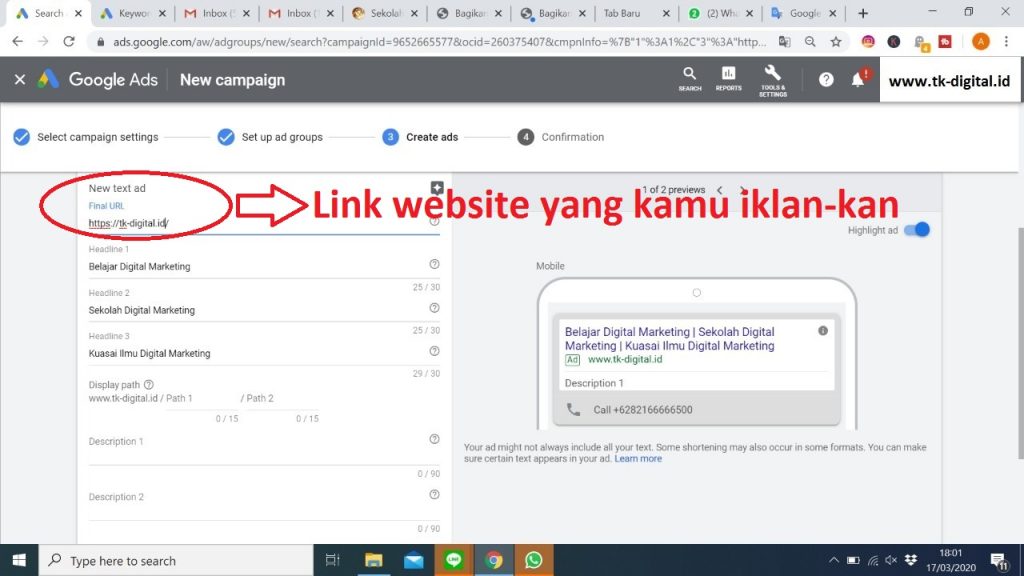
Task: Show the next ad preview
Action: [742, 190]
